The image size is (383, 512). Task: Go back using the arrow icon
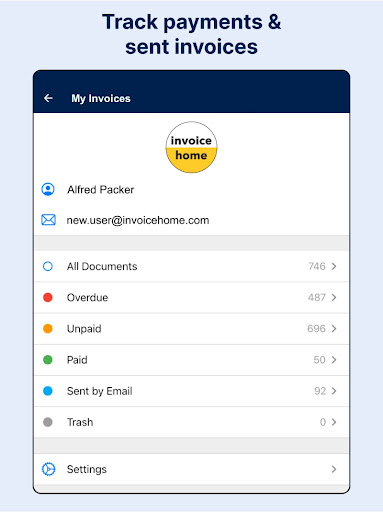(x=48, y=98)
